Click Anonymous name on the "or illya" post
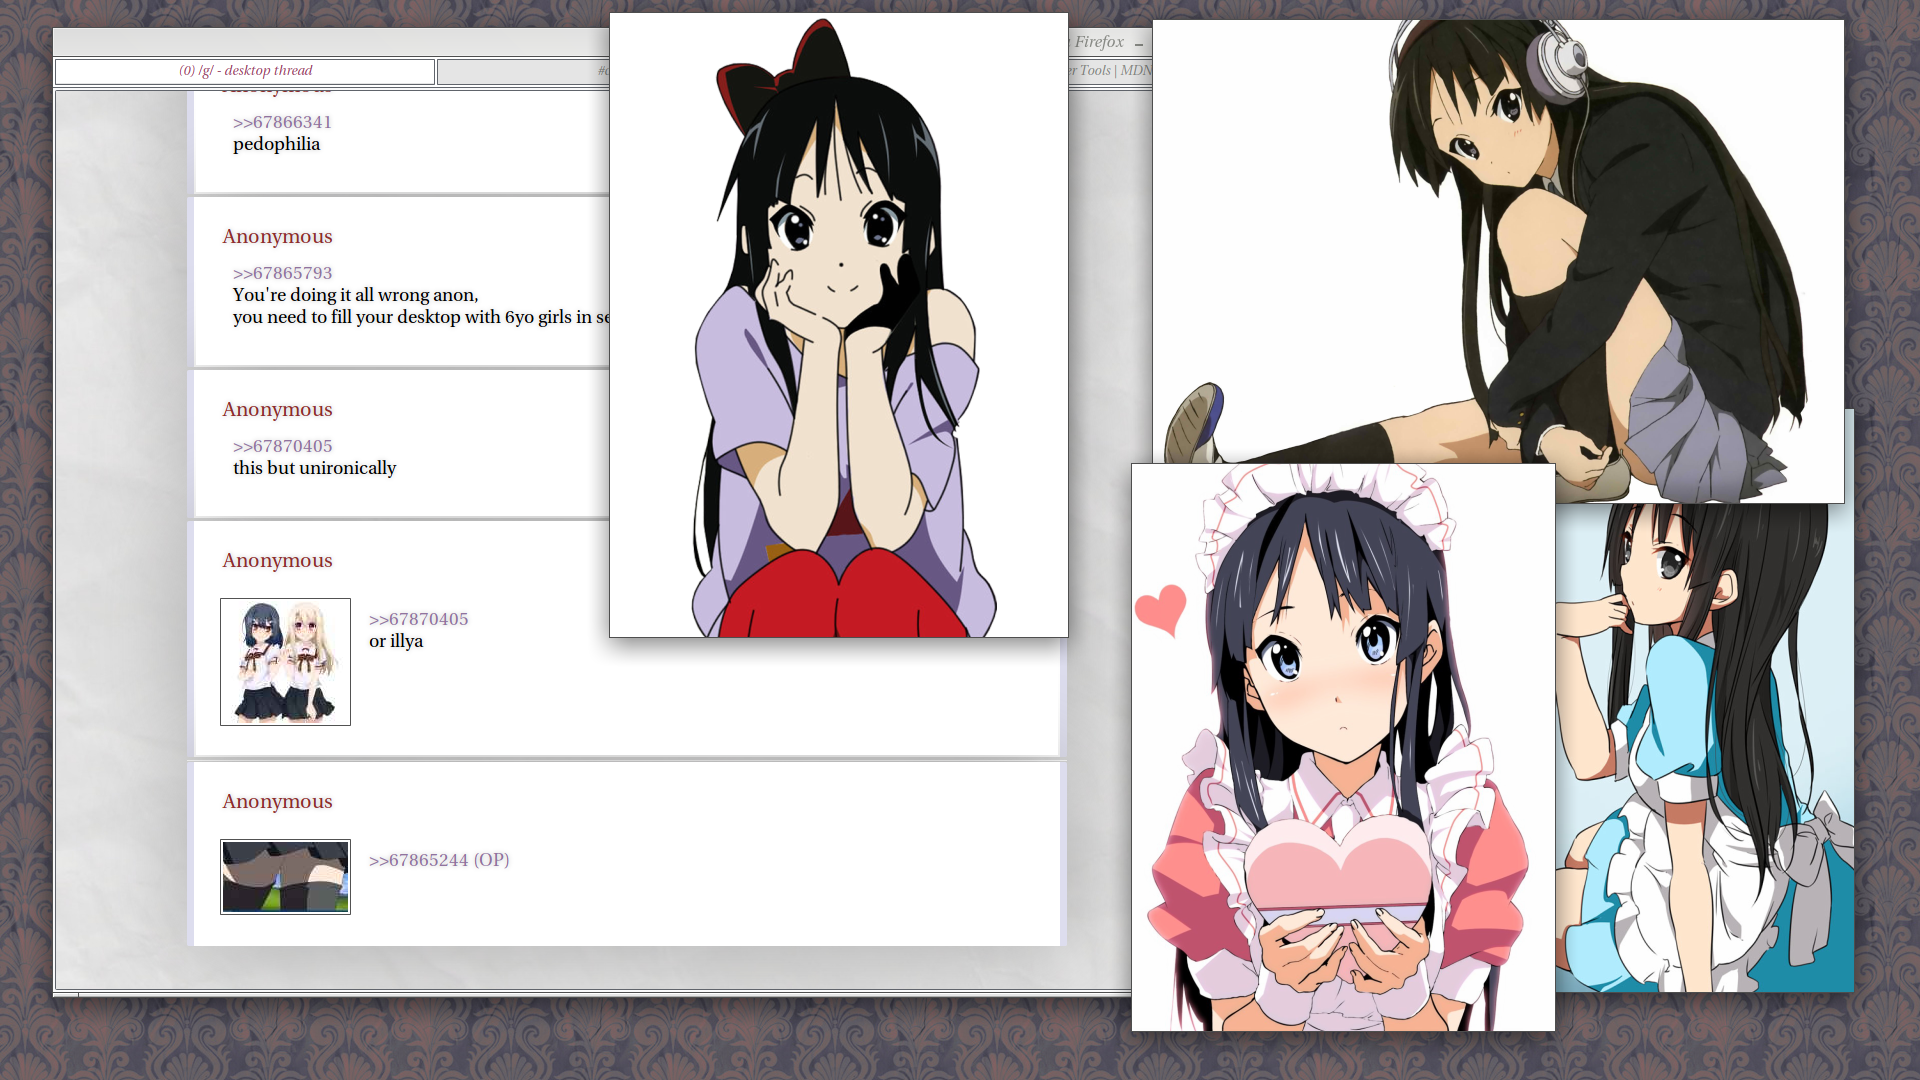 point(277,561)
